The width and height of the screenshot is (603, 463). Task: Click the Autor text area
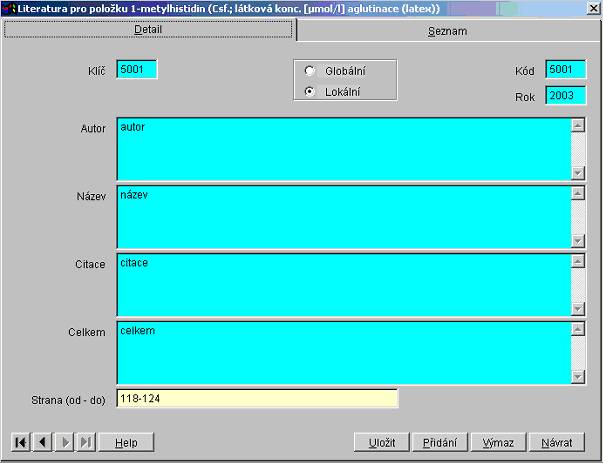343,149
